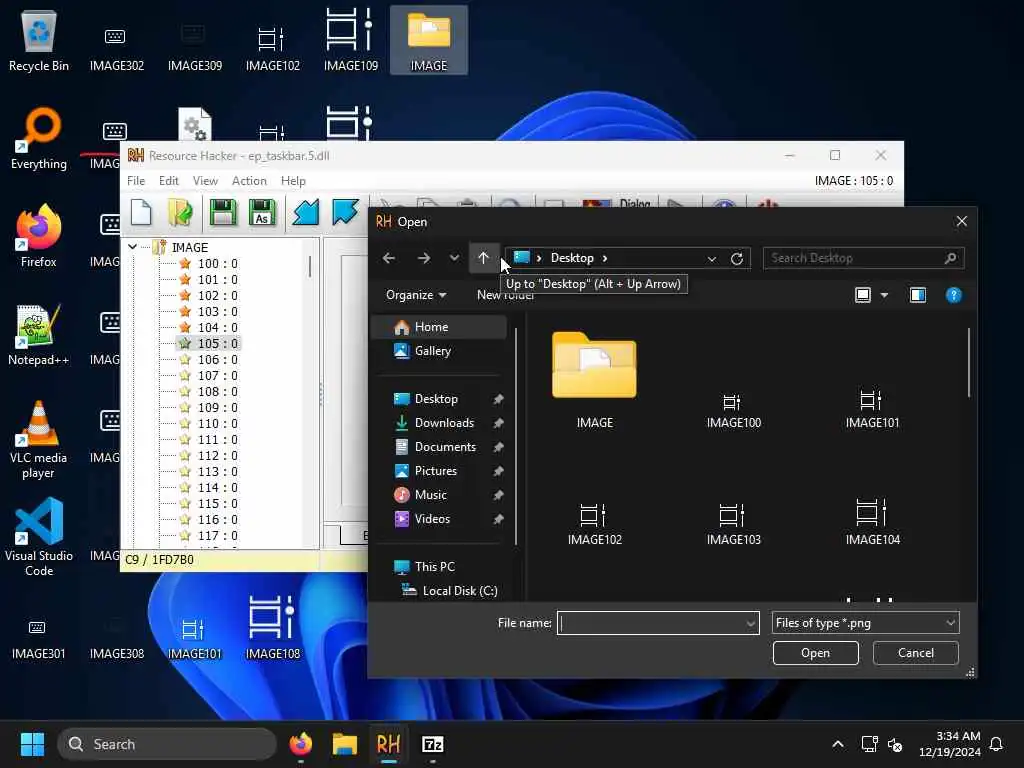Select the IMAGE100 file
This screenshot has height=768, width=1024.
coord(733,411)
